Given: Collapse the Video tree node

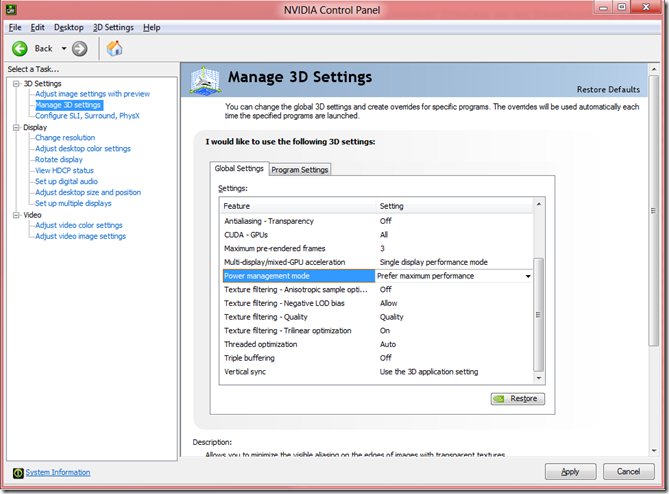Looking at the screenshot, I should tap(16, 215).
